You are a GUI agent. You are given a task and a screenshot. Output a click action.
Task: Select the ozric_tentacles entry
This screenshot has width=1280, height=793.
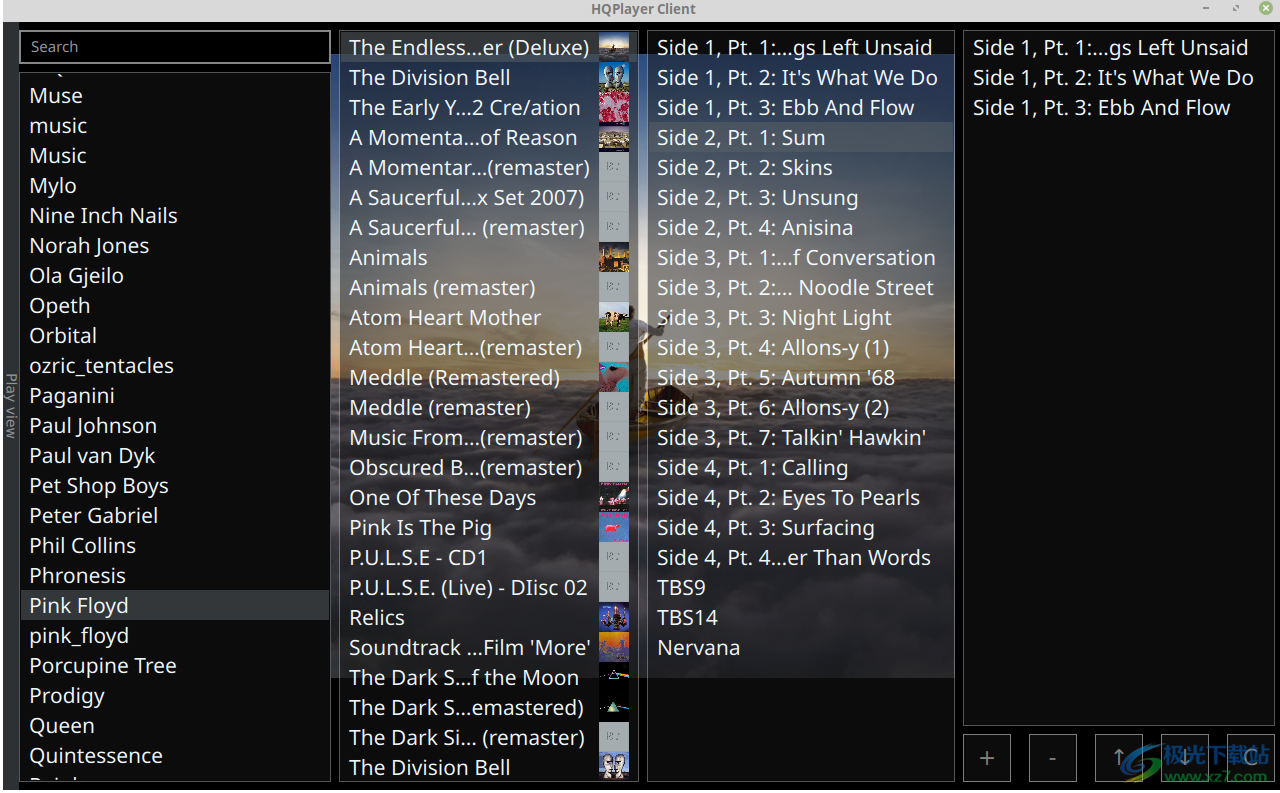[x=175, y=366]
